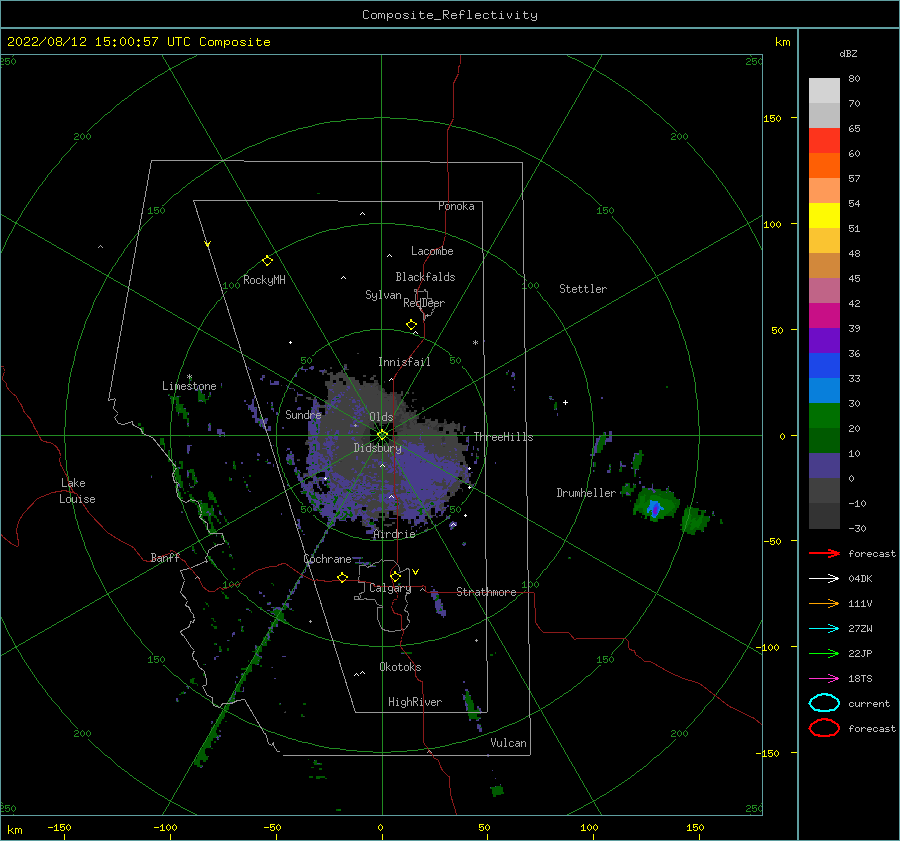Pick the magenta swatch between 42 and 39 dBZ

pyautogui.click(x=824, y=316)
